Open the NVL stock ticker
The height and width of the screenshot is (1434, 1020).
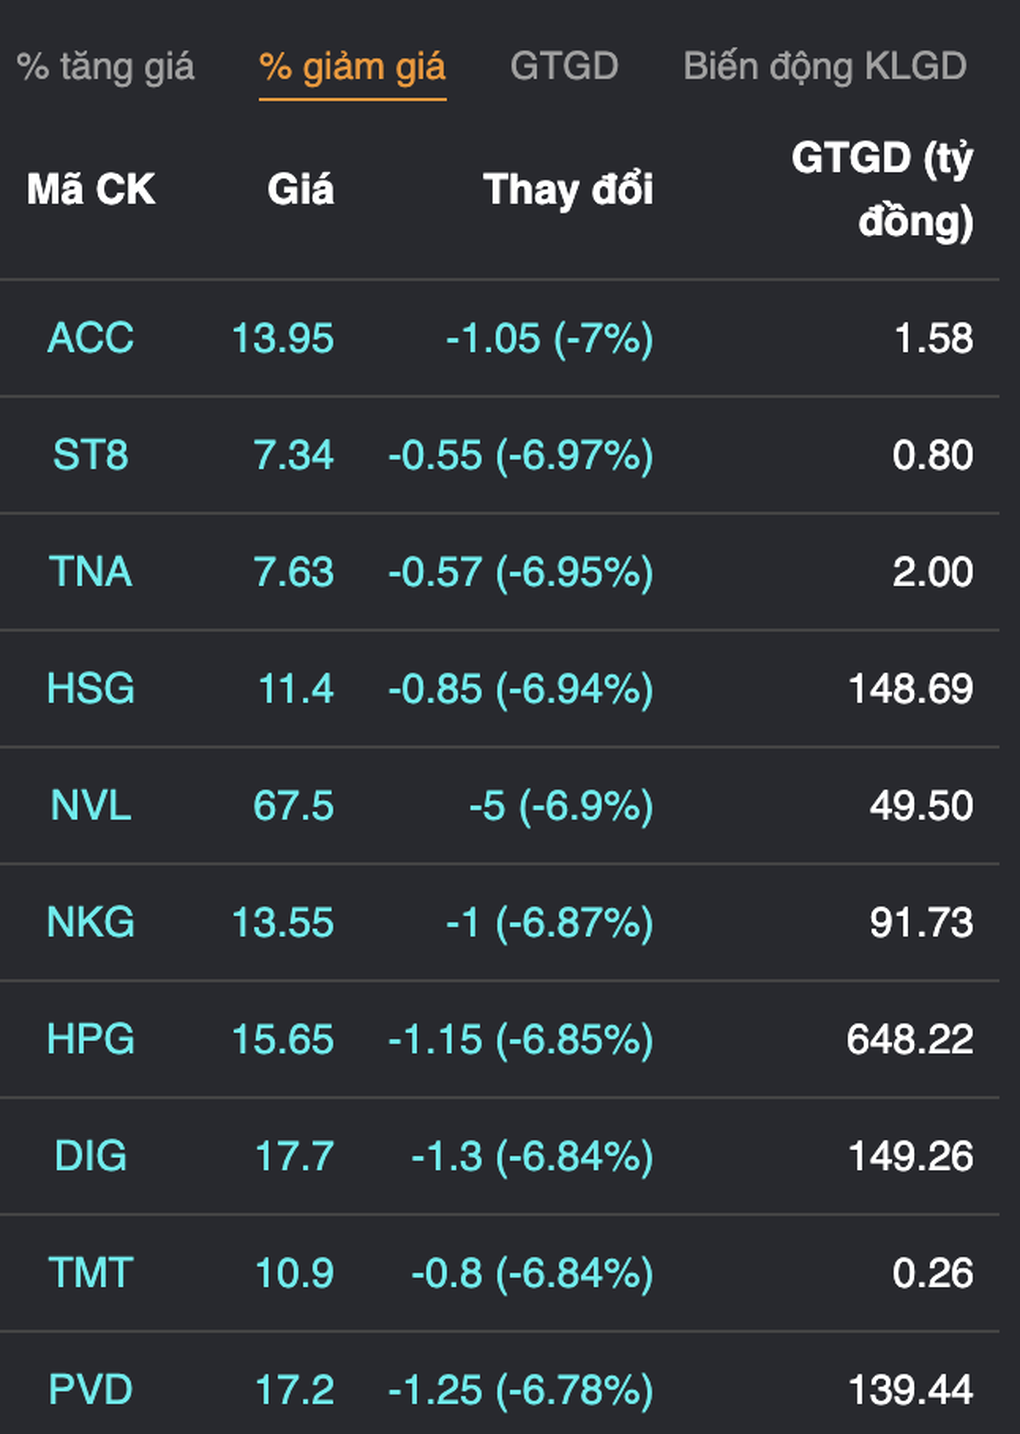coord(91,806)
